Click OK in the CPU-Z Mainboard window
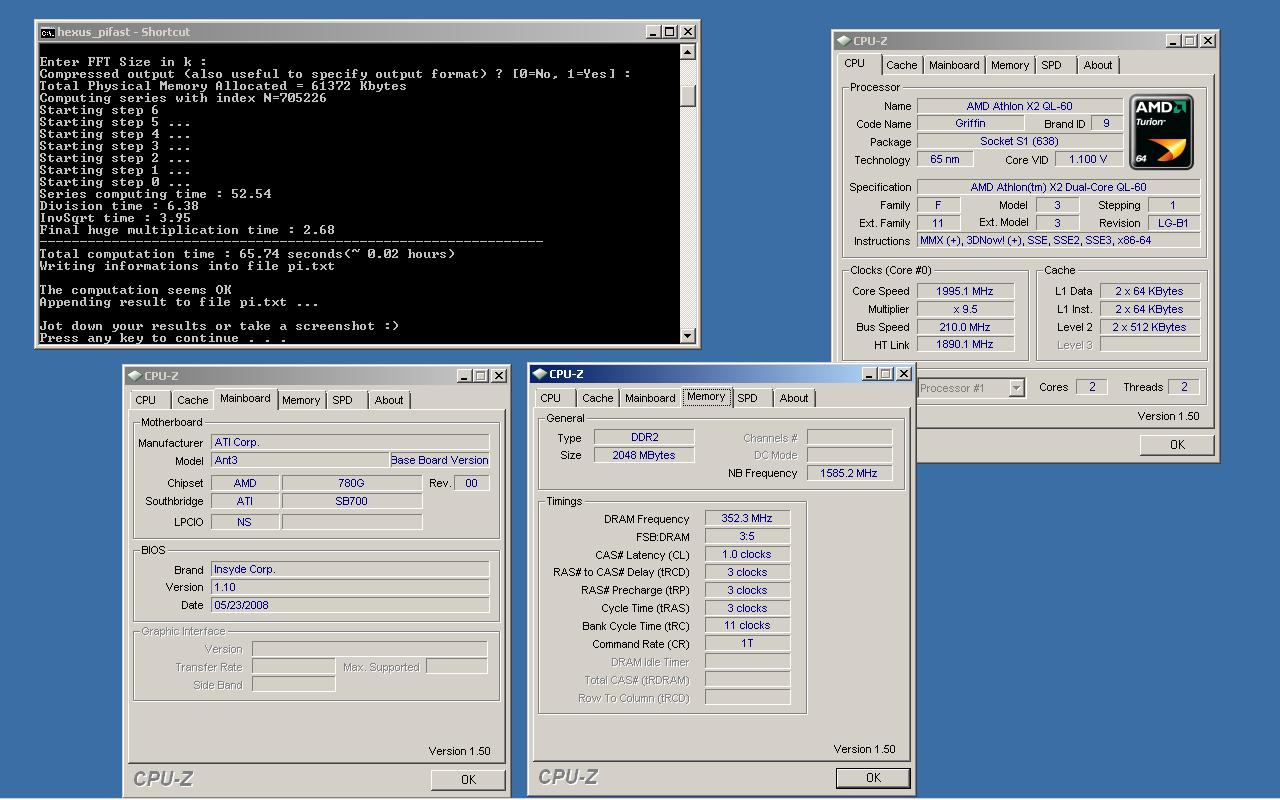 (x=468, y=779)
